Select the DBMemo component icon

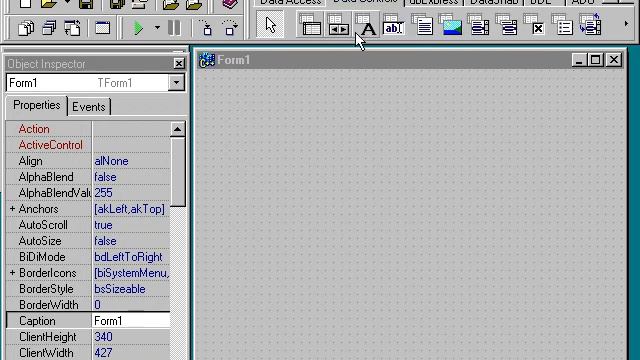pos(422,24)
